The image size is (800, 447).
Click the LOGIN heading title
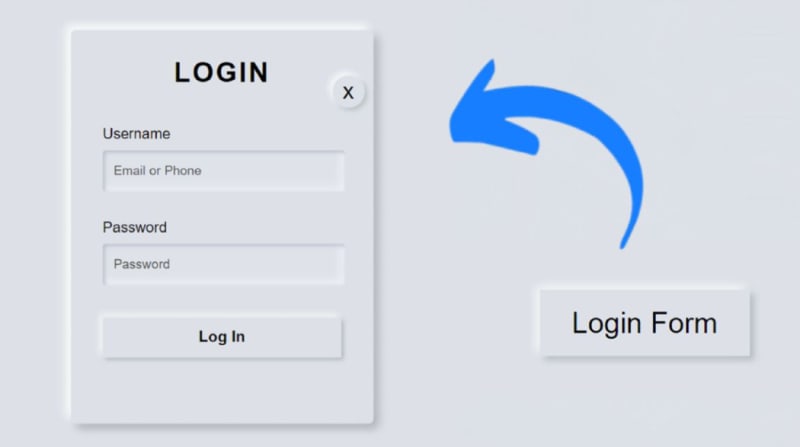coord(221,72)
